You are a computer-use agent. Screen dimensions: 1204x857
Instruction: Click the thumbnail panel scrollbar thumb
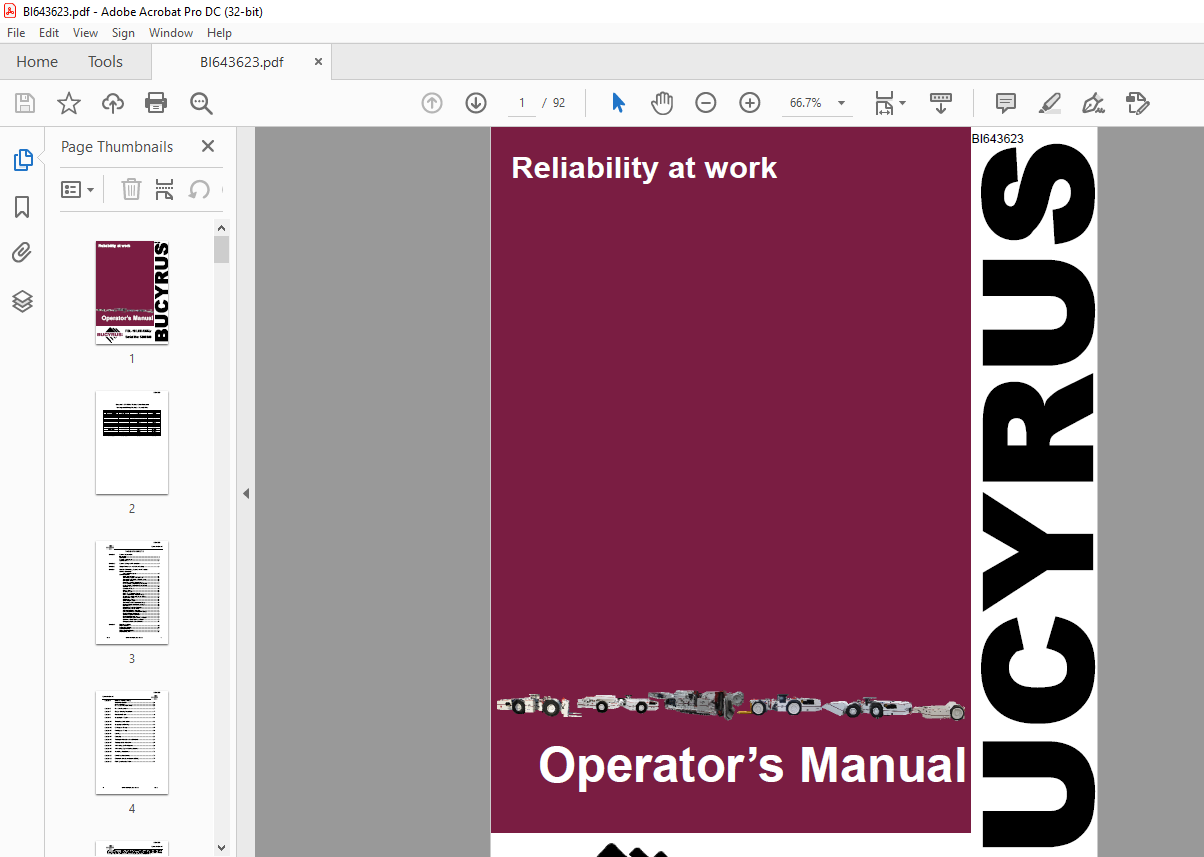click(x=222, y=249)
